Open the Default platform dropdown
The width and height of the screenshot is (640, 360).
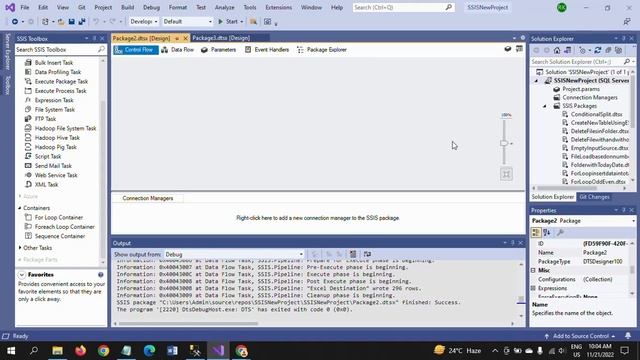point(187,22)
